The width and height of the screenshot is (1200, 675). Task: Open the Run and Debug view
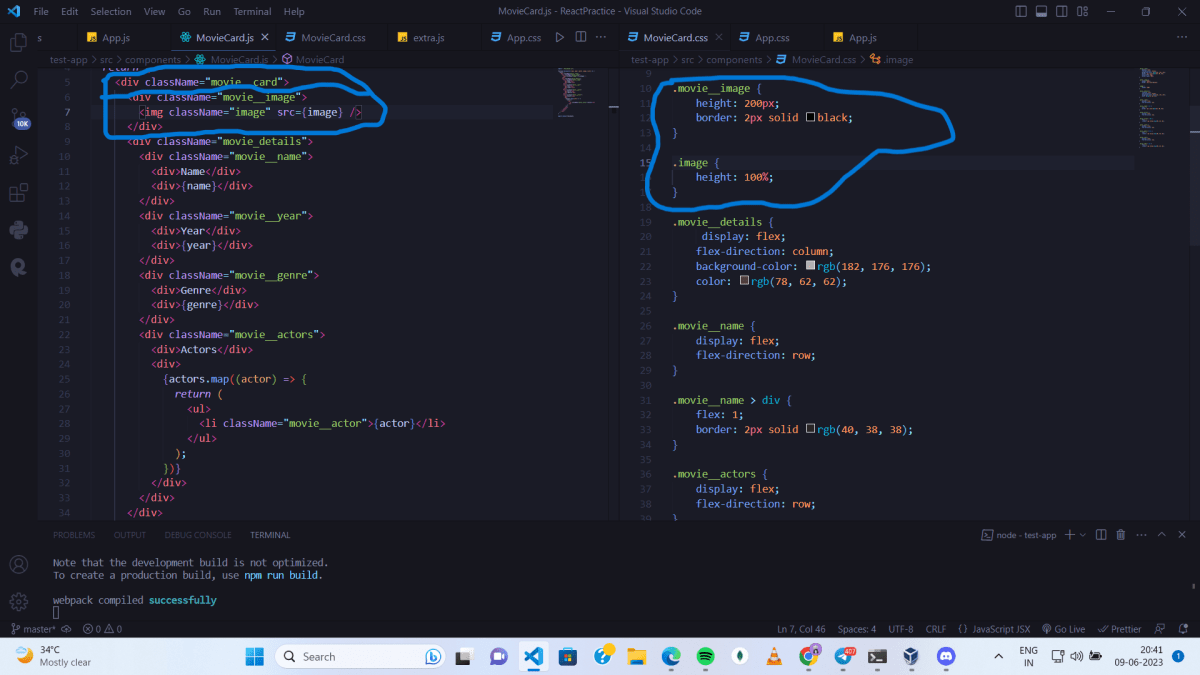[18, 155]
